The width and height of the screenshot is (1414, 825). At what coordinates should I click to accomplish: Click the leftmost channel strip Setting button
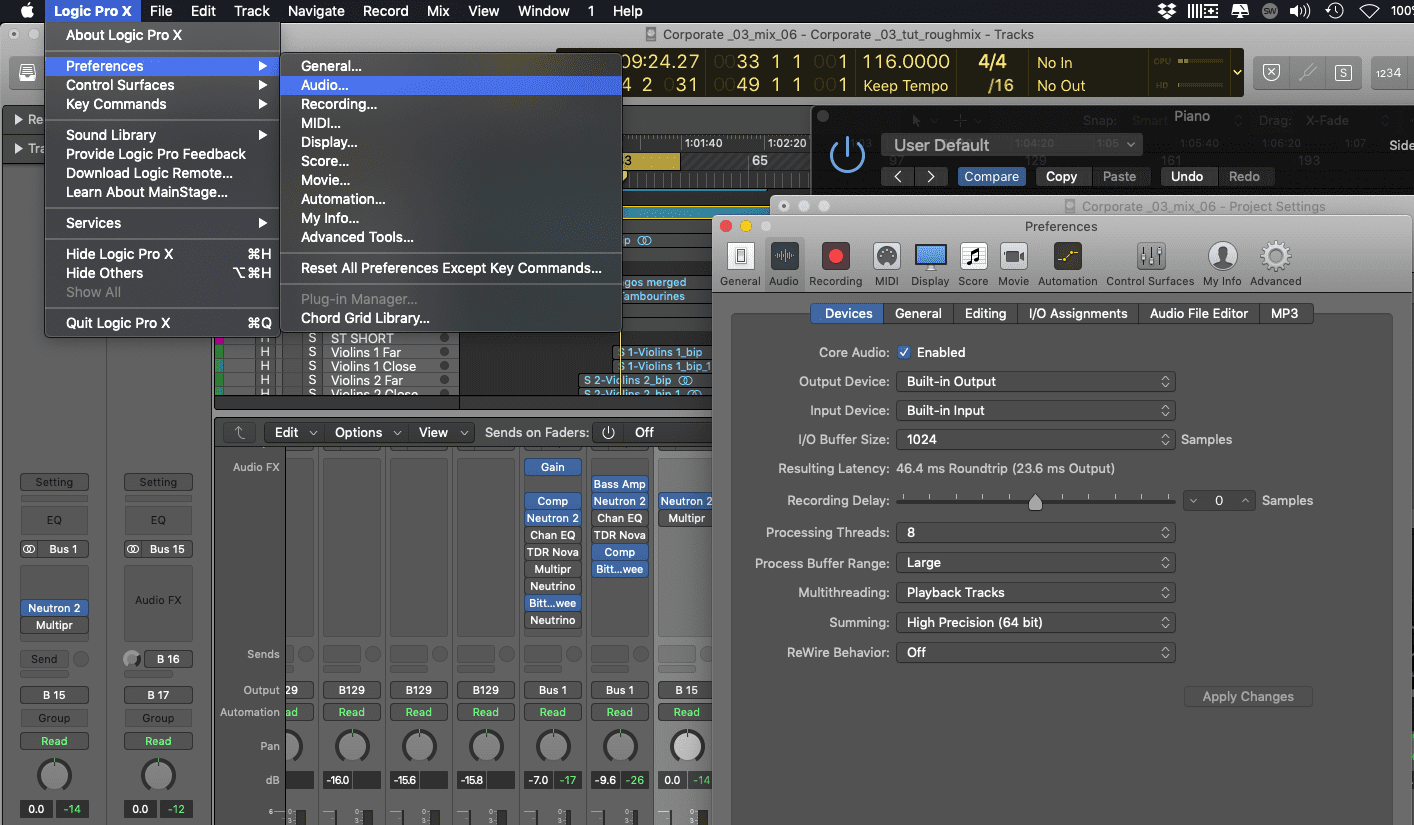point(54,482)
